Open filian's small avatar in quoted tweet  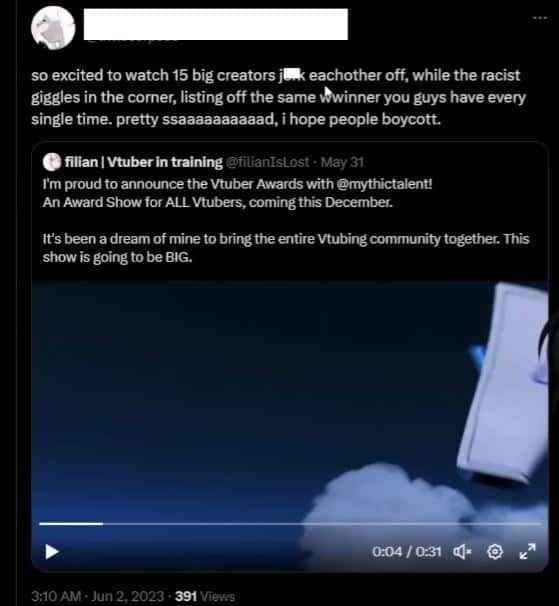click(x=52, y=162)
